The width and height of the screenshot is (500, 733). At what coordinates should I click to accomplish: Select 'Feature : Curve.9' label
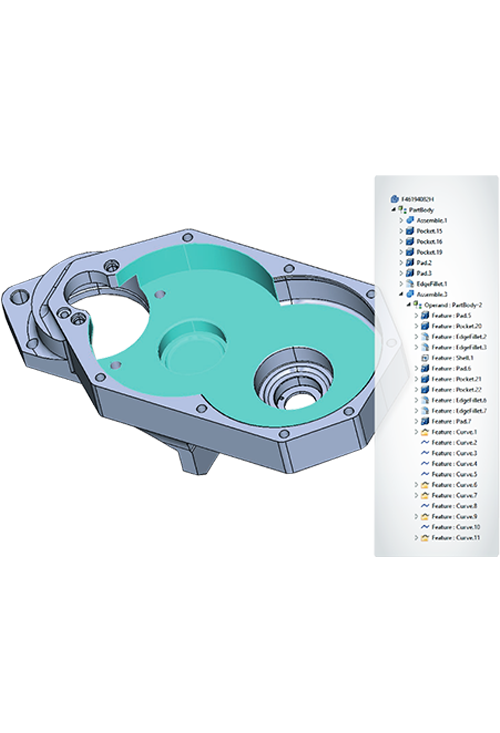pos(454,517)
